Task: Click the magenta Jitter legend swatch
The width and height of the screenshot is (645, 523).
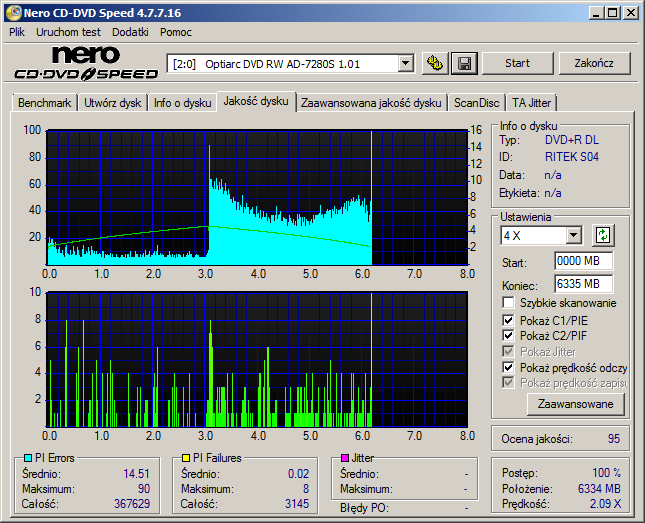Action: [345, 458]
